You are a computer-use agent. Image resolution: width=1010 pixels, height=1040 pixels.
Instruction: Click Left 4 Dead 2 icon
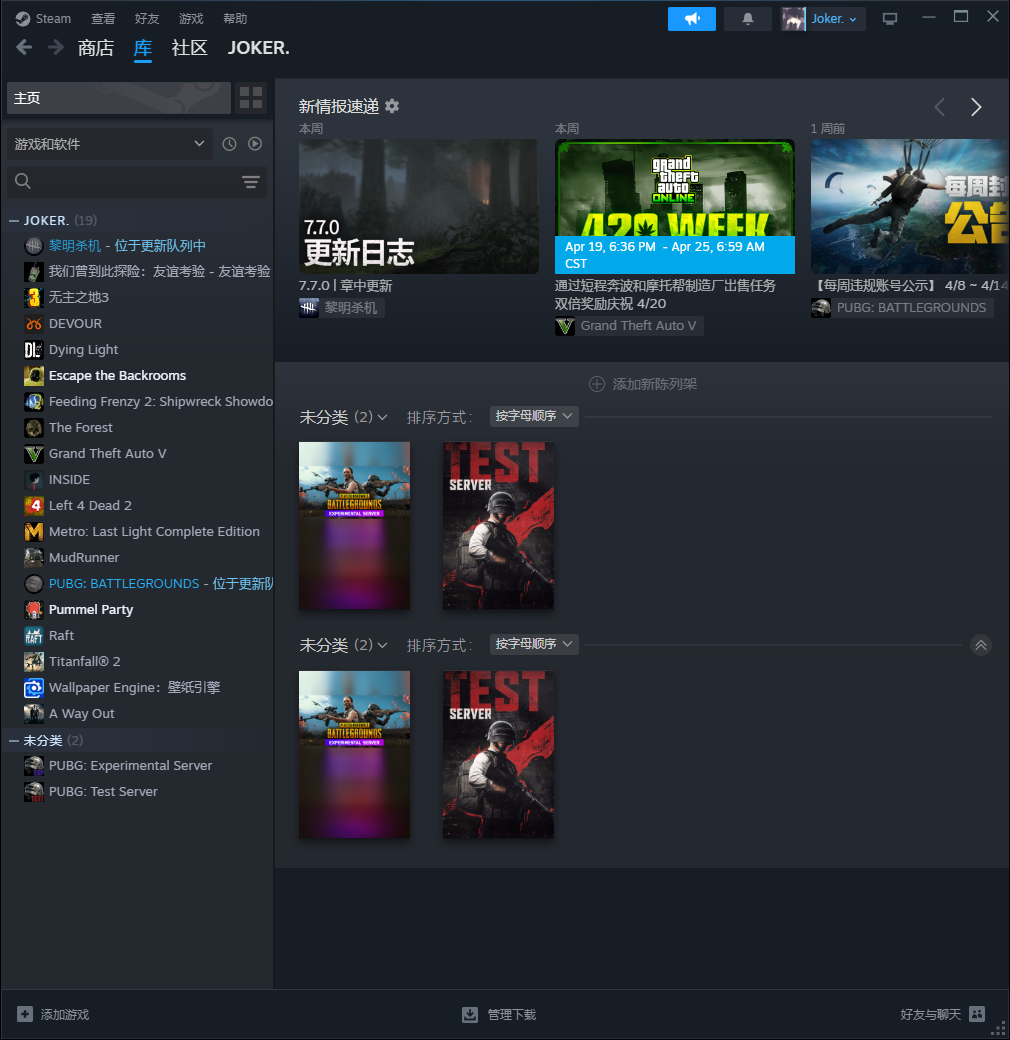pyautogui.click(x=34, y=505)
